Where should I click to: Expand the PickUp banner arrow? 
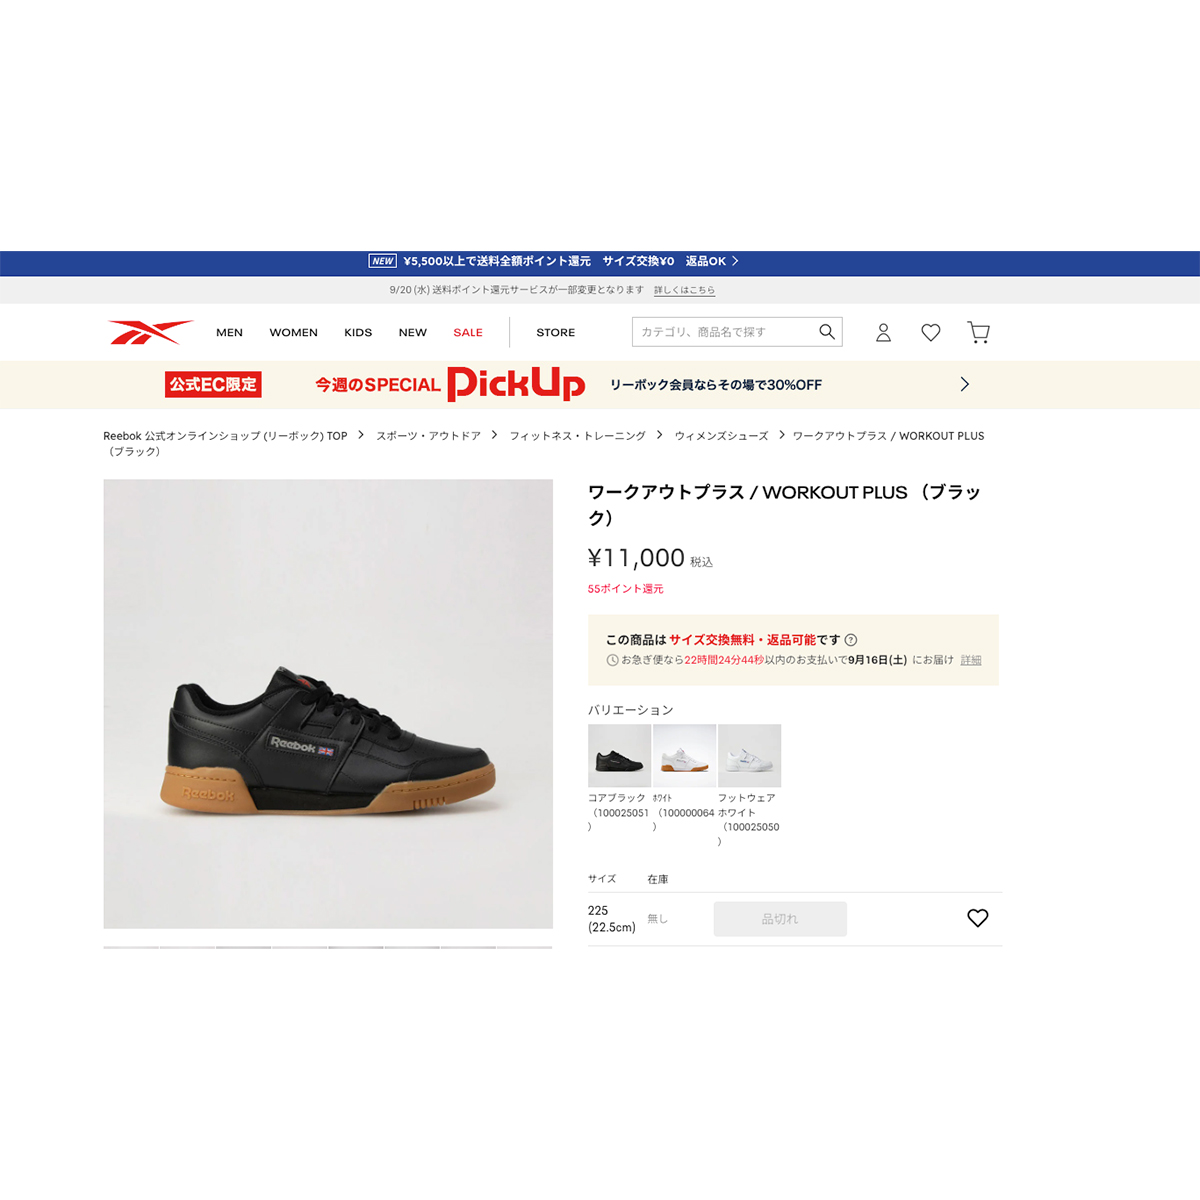[964, 384]
